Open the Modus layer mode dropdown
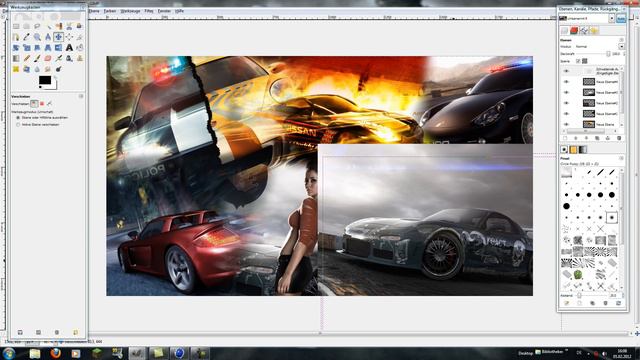The image size is (640, 360). [x=621, y=47]
